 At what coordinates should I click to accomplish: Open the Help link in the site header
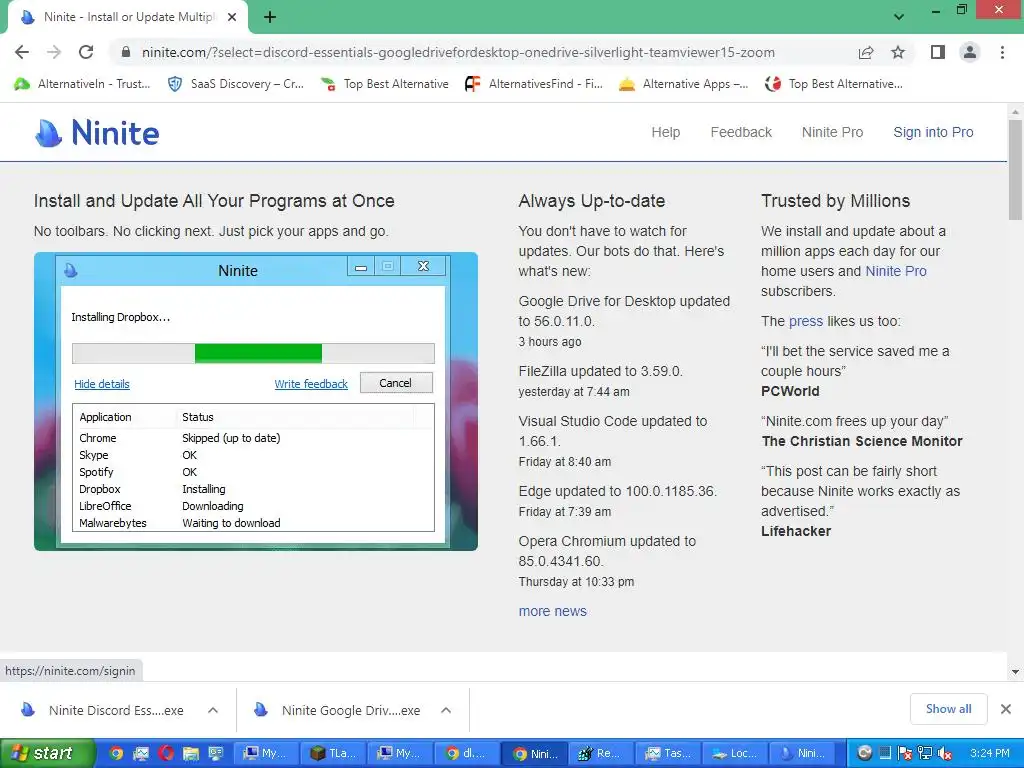coord(665,133)
